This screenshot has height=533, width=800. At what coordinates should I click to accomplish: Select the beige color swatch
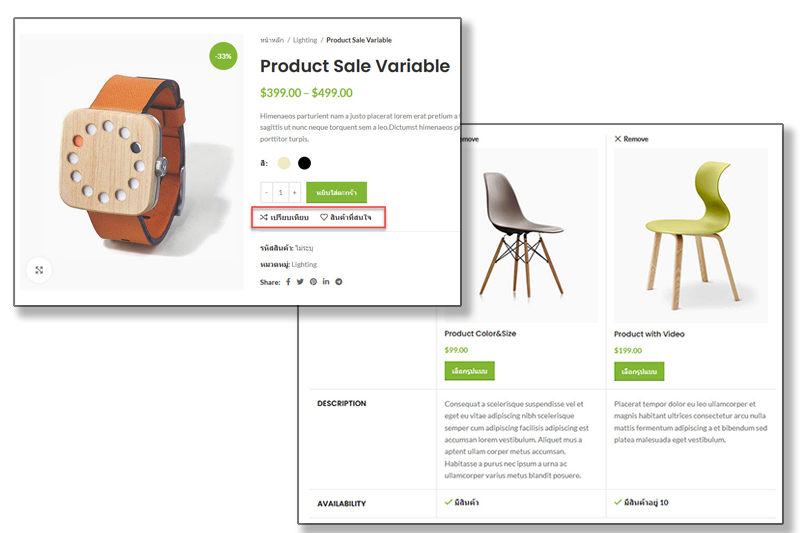(x=284, y=163)
